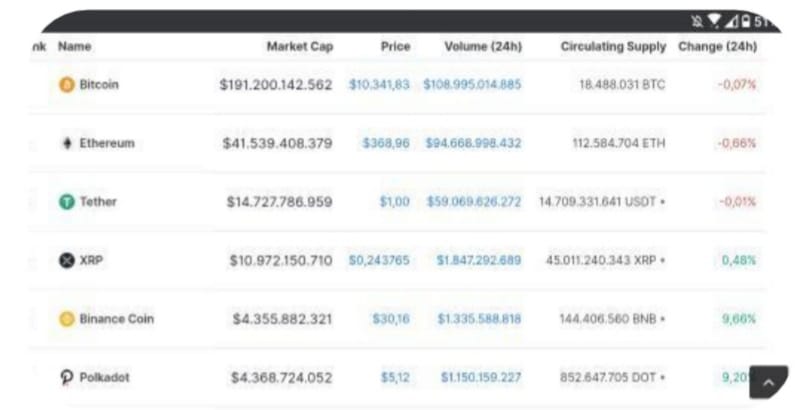Tap the scroll-to-top arrow button
The height and width of the screenshot is (410, 802).
pos(768,382)
